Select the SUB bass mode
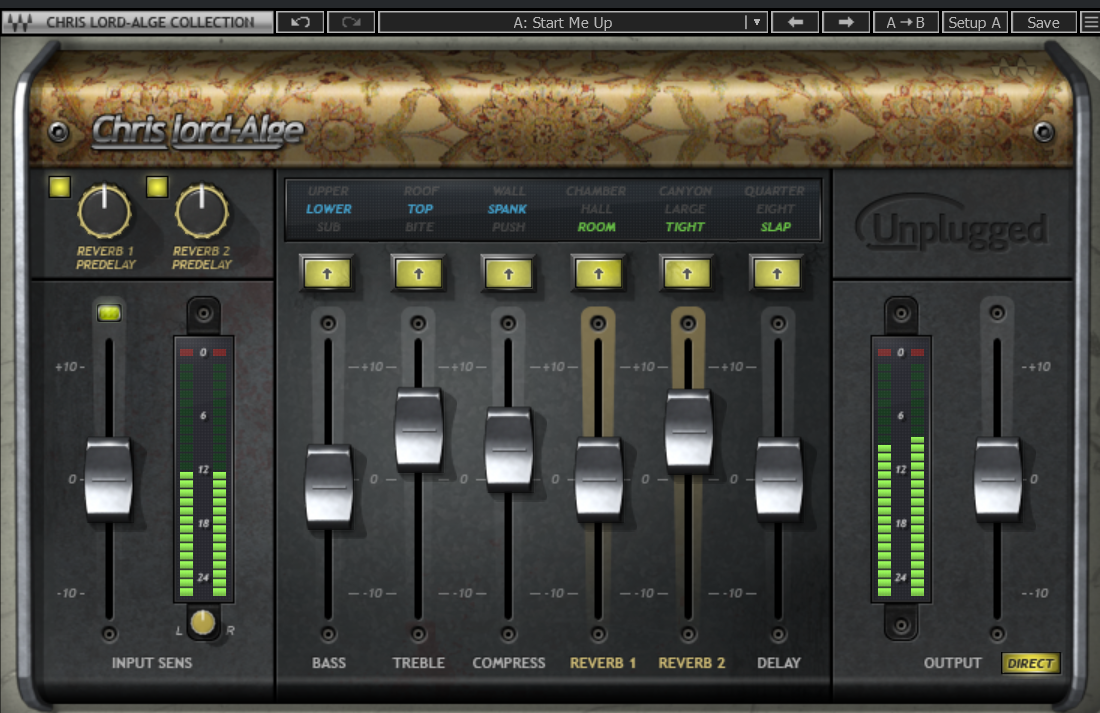 click(x=328, y=227)
